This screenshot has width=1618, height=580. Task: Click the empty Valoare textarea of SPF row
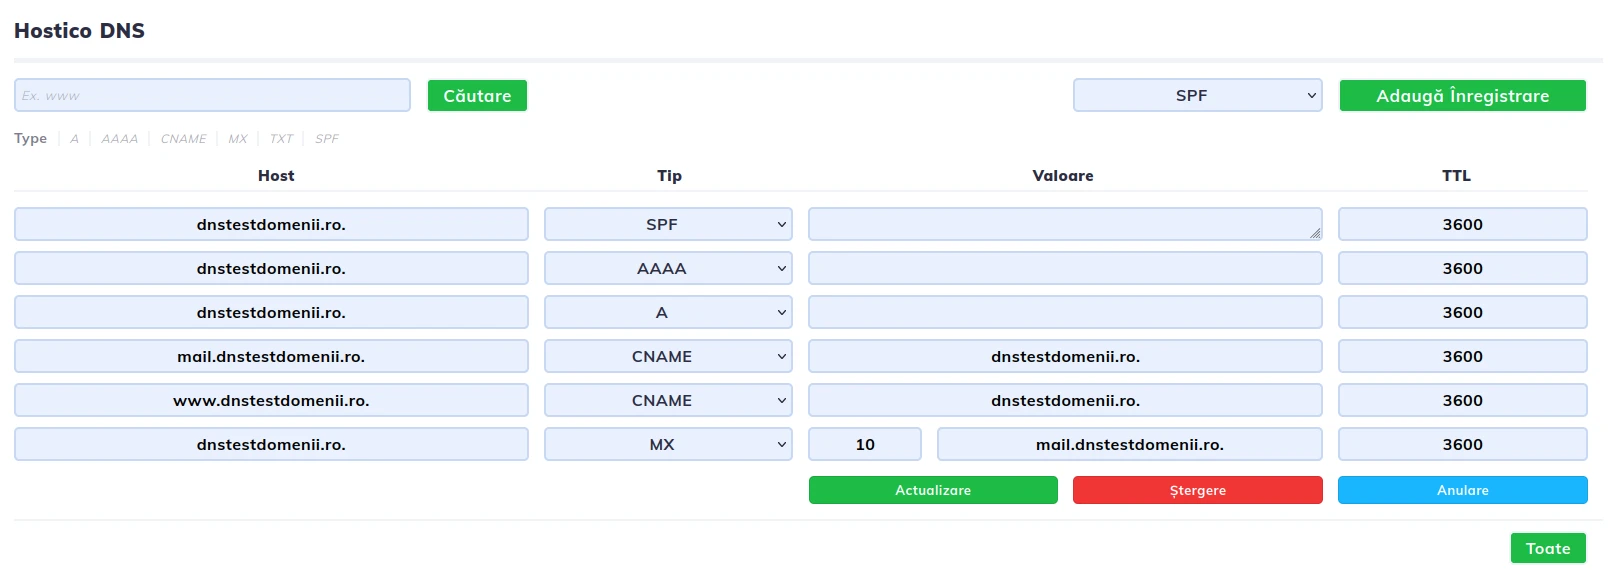(1064, 225)
